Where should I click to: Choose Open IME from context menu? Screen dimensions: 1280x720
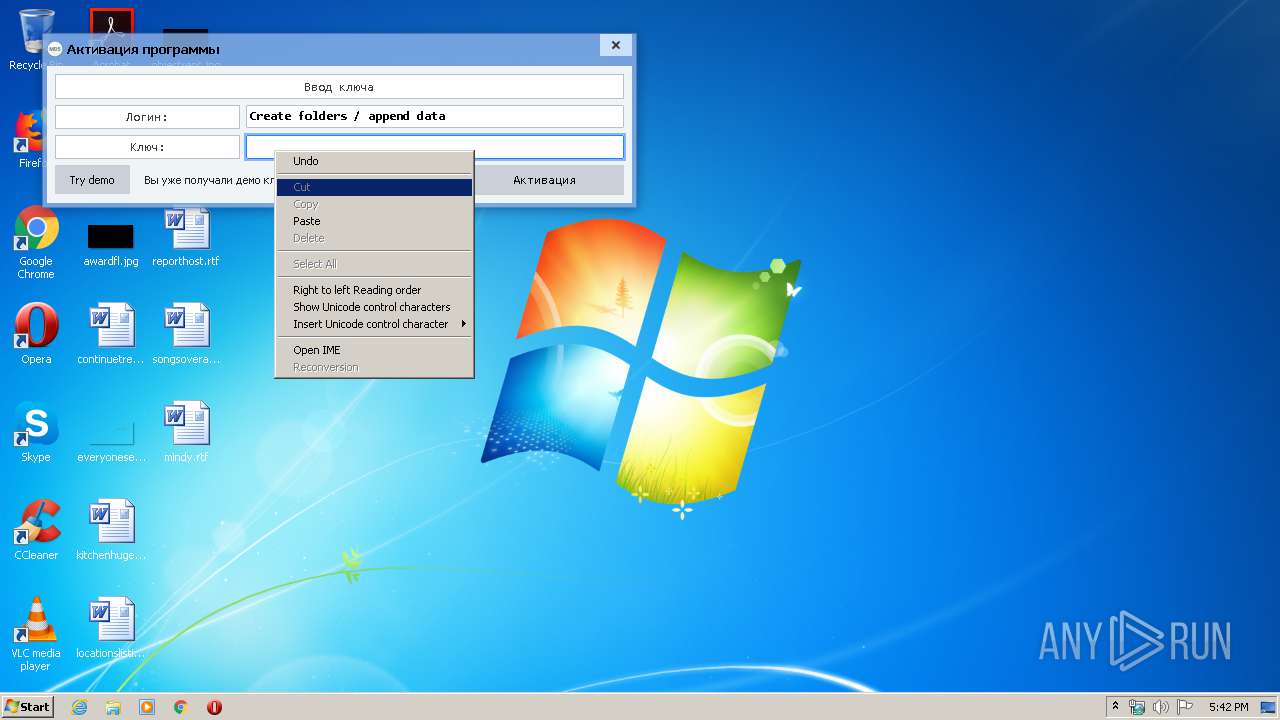tap(374, 350)
